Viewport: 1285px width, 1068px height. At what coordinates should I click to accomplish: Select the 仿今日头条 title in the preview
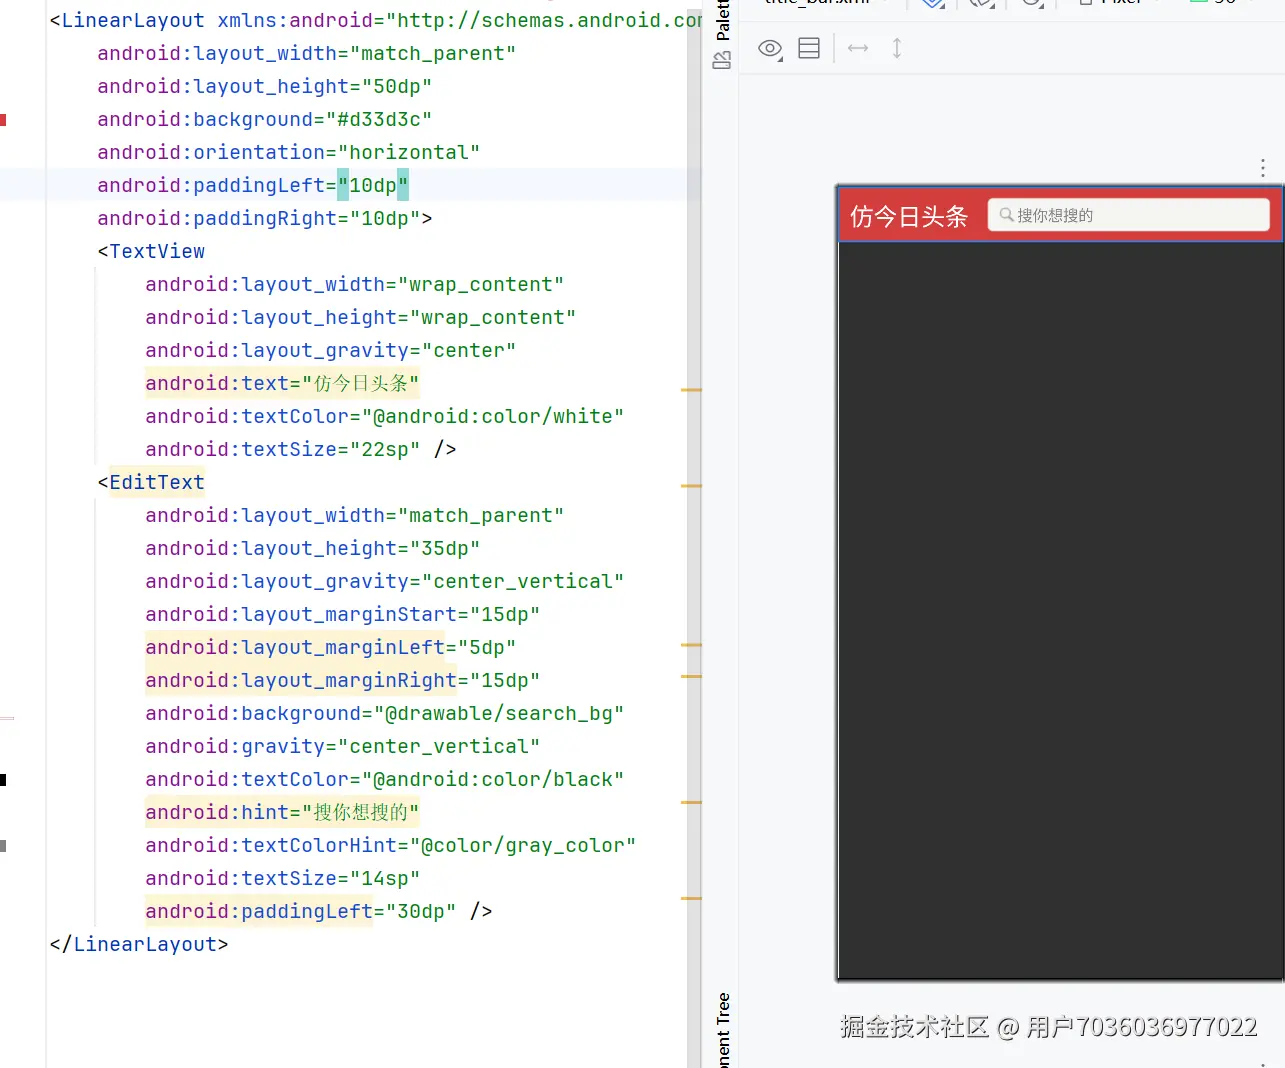(x=909, y=216)
